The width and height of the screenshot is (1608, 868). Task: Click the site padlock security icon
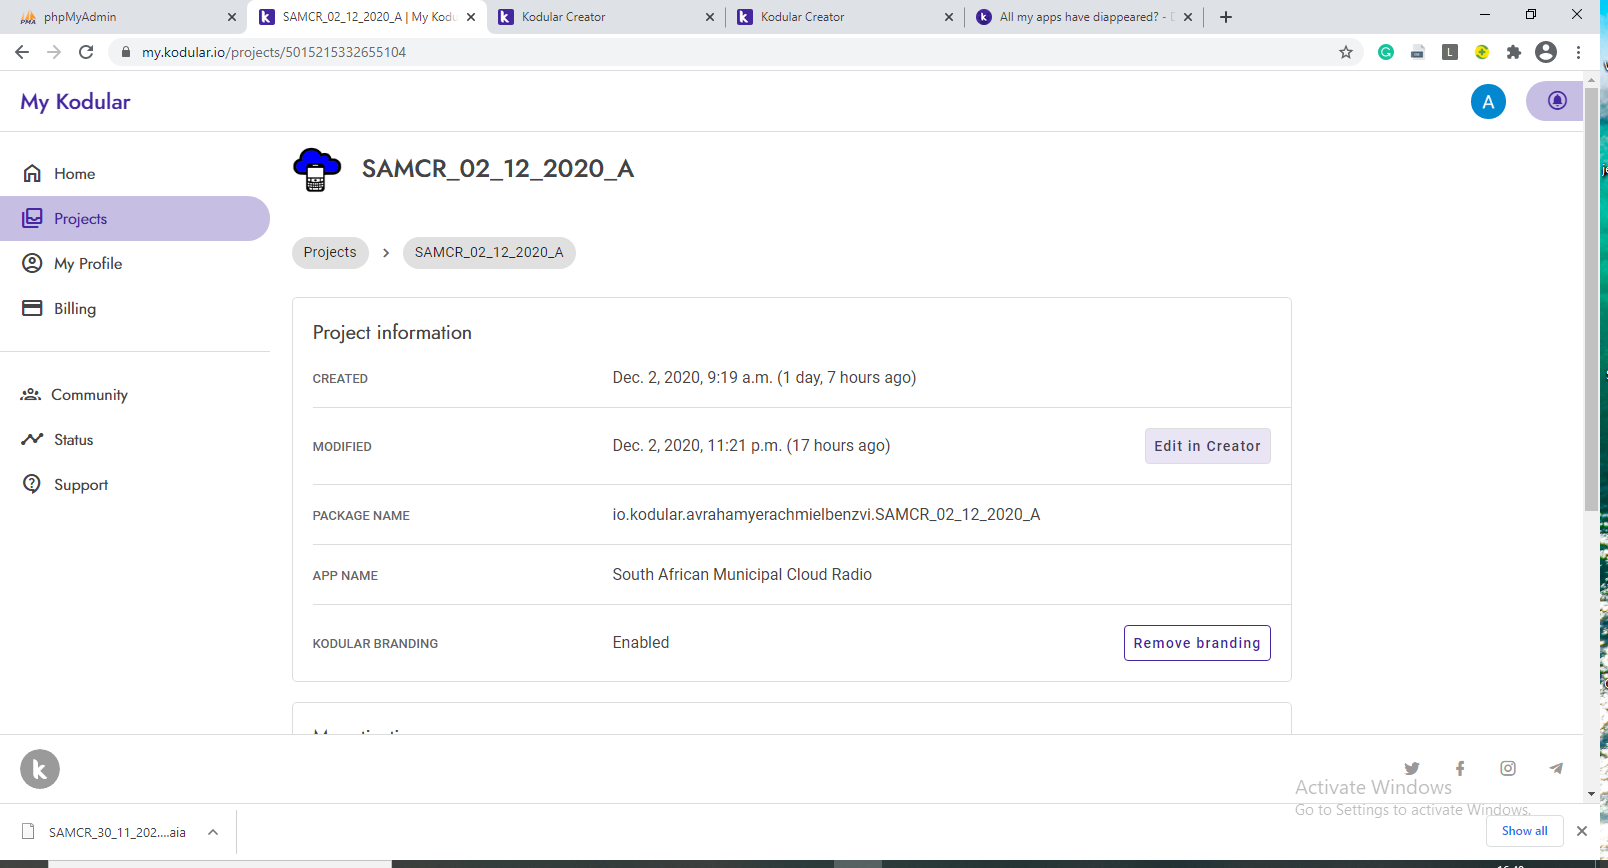pos(126,52)
